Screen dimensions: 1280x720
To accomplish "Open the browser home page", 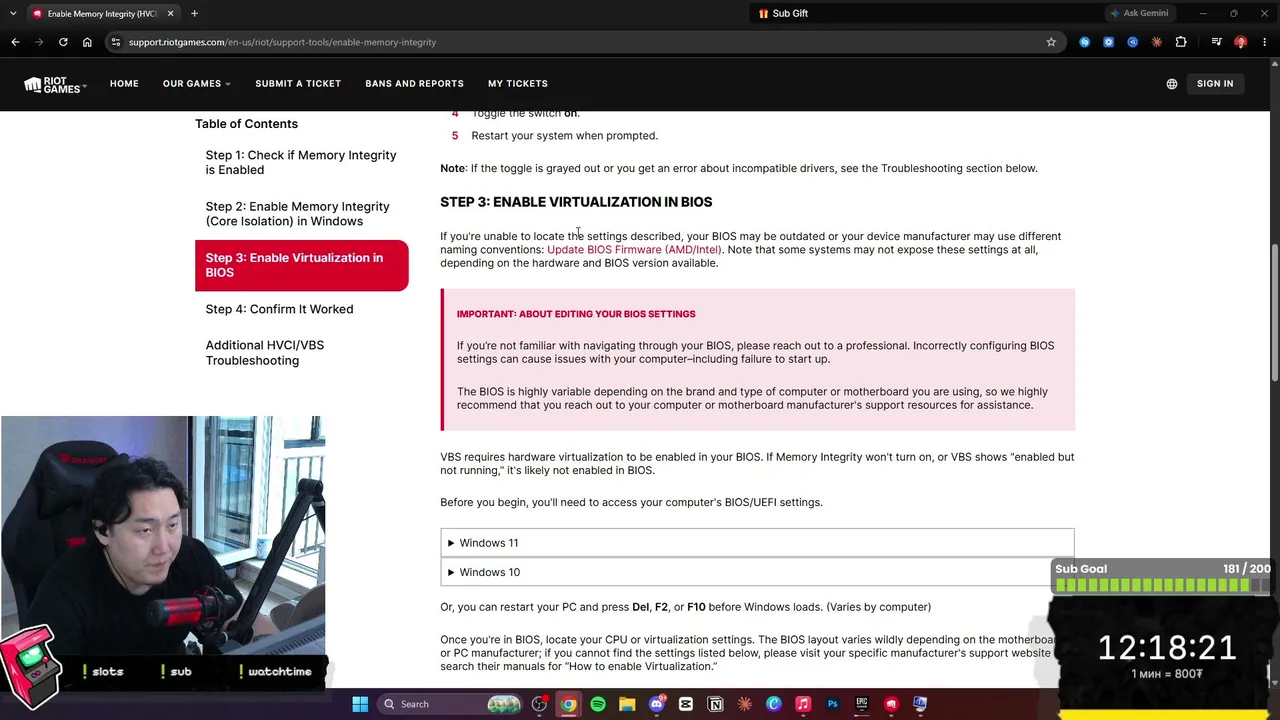I will click(x=87, y=42).
